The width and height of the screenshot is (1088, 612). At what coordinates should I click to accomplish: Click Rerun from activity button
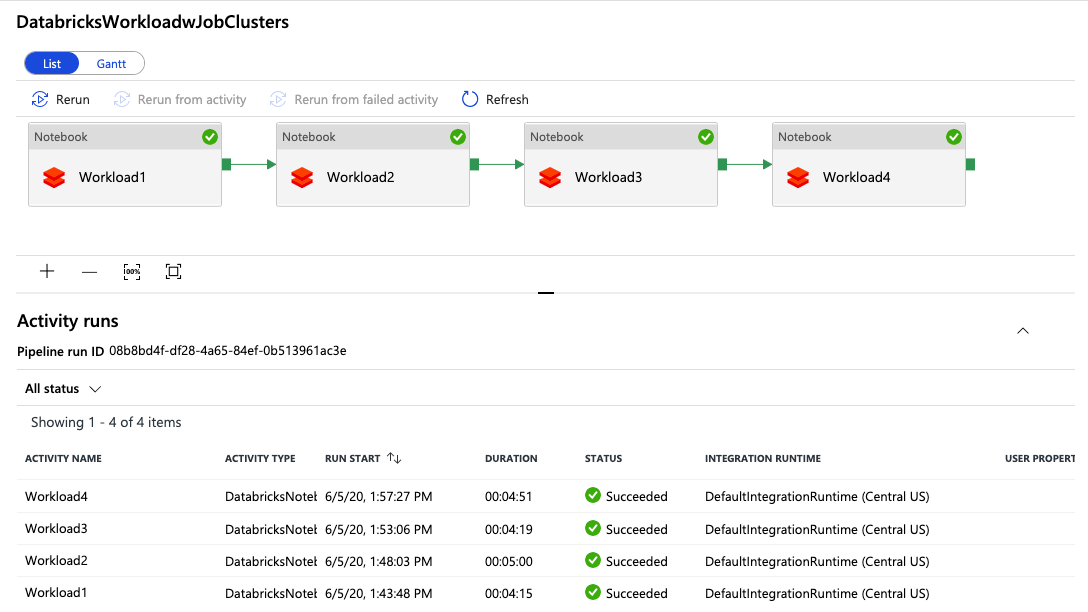coord(180,99)
